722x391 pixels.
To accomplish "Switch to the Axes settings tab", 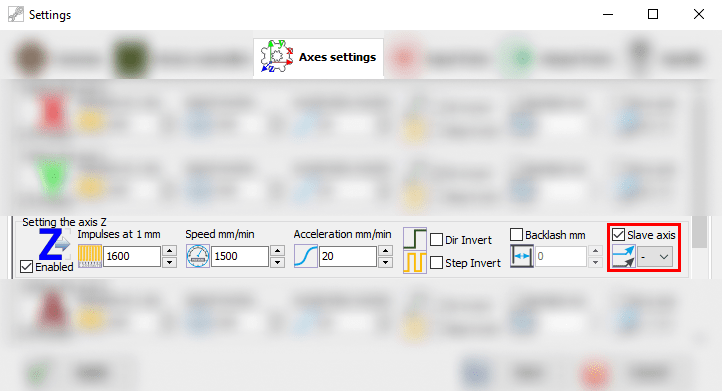I will 318,58.
